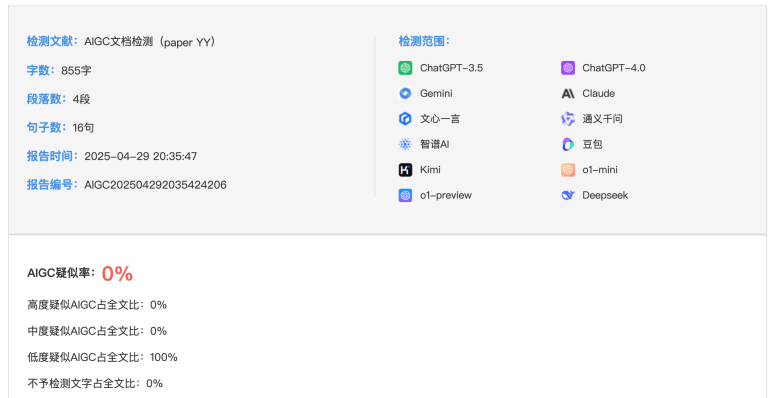
Task: Click the orange o1-mini icon
Action: [x=568, y=170]
